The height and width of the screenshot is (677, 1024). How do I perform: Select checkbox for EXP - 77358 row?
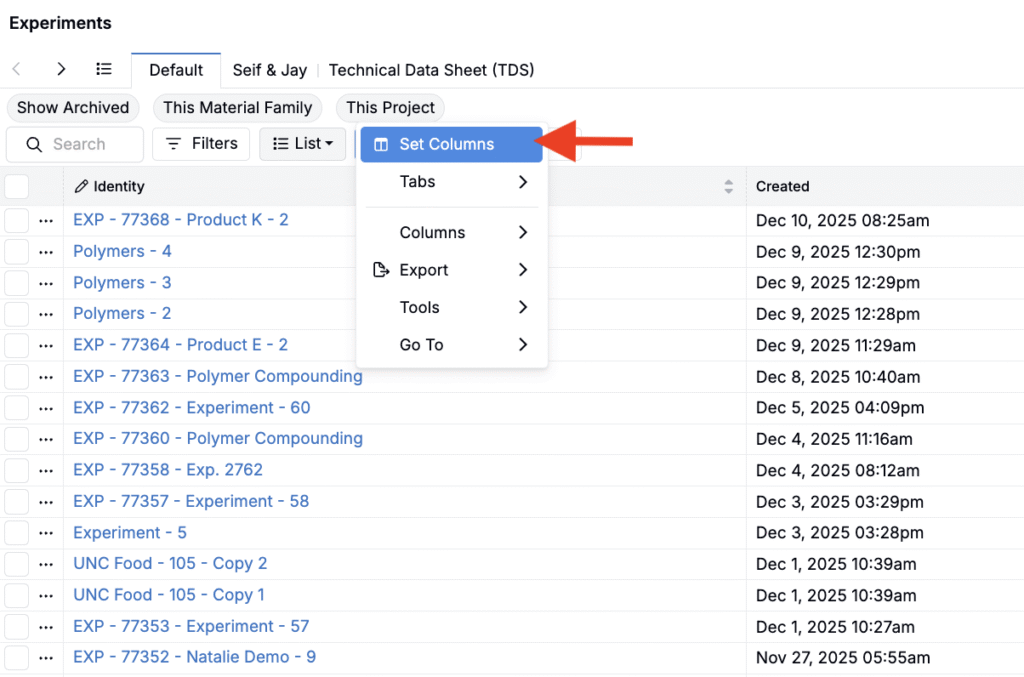click(x=17, y=470)
